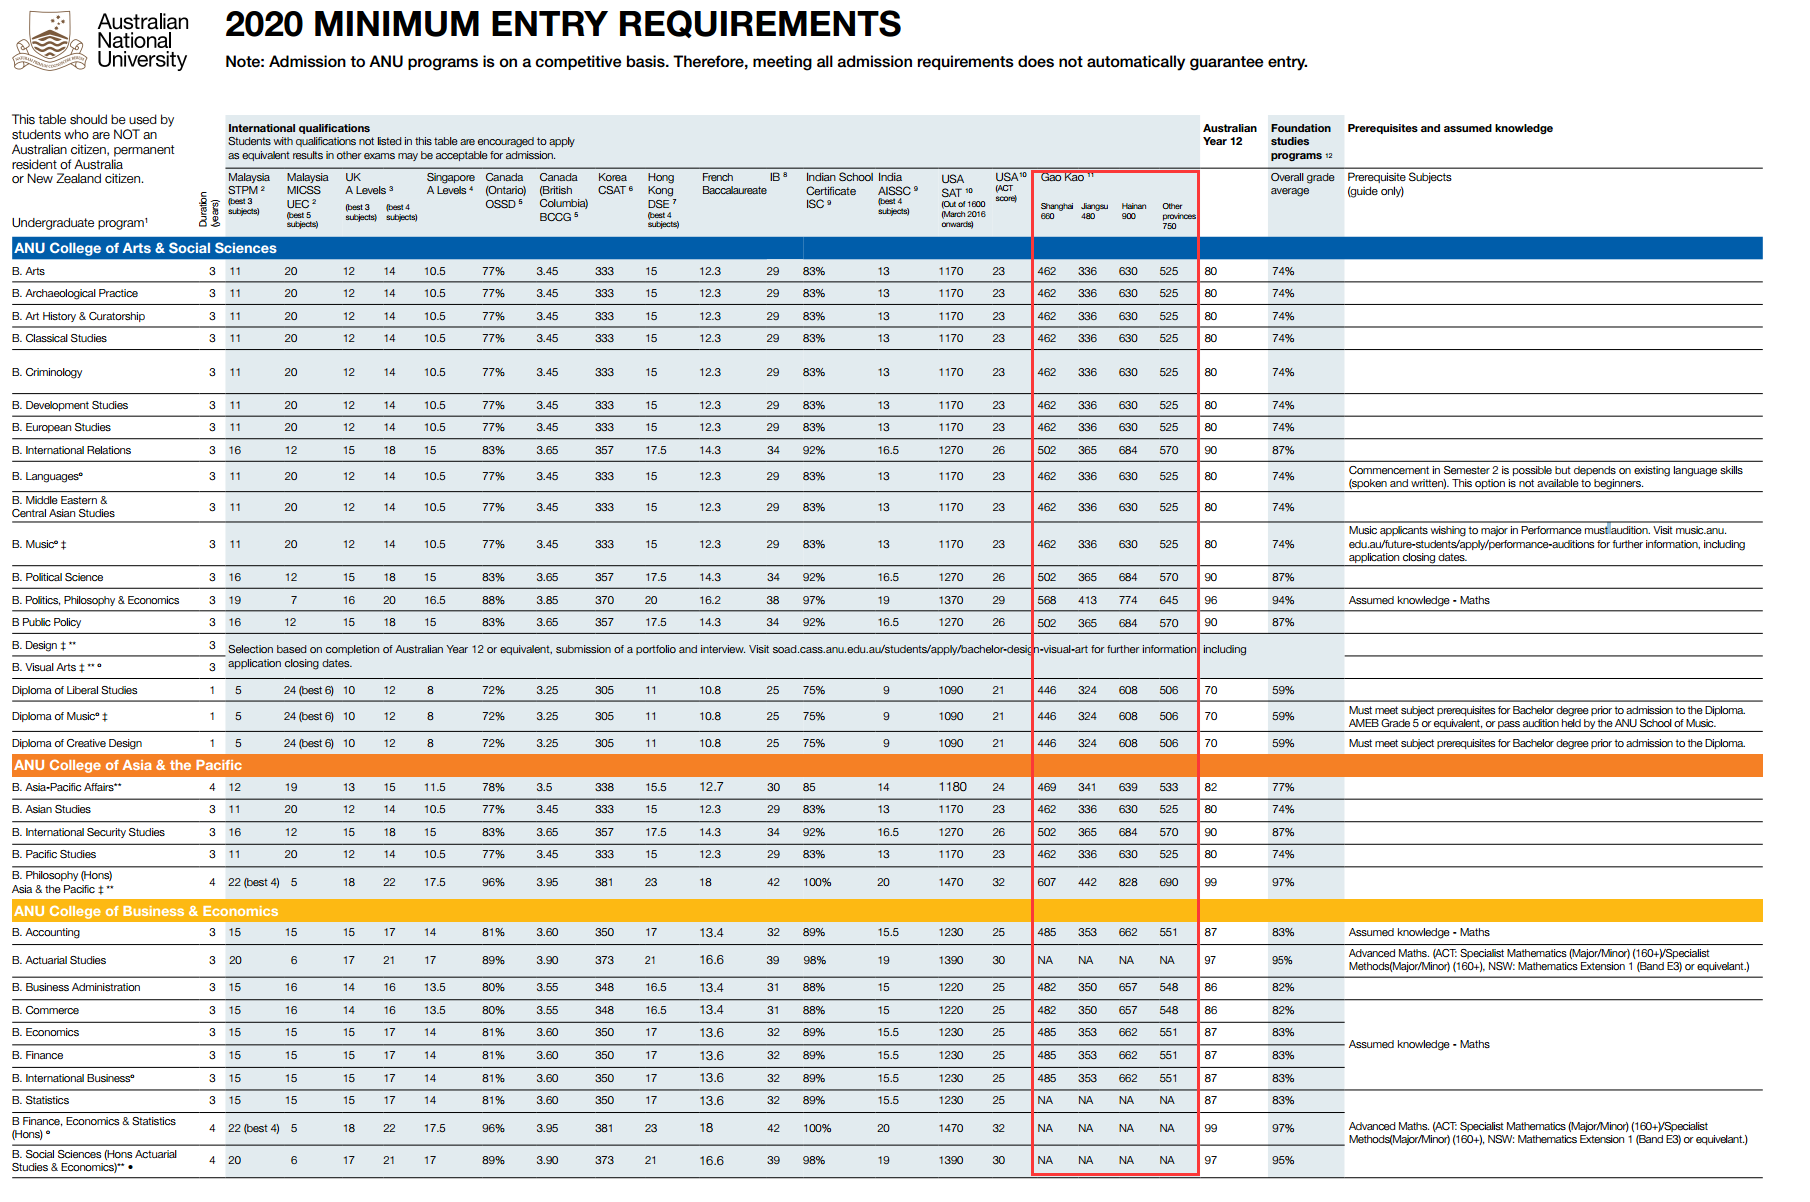The width and height of the screenshot is (1810, 1202).
Task: Click the B. Politics, Philosophy & Economics row label
Action: tap(96, 600)
